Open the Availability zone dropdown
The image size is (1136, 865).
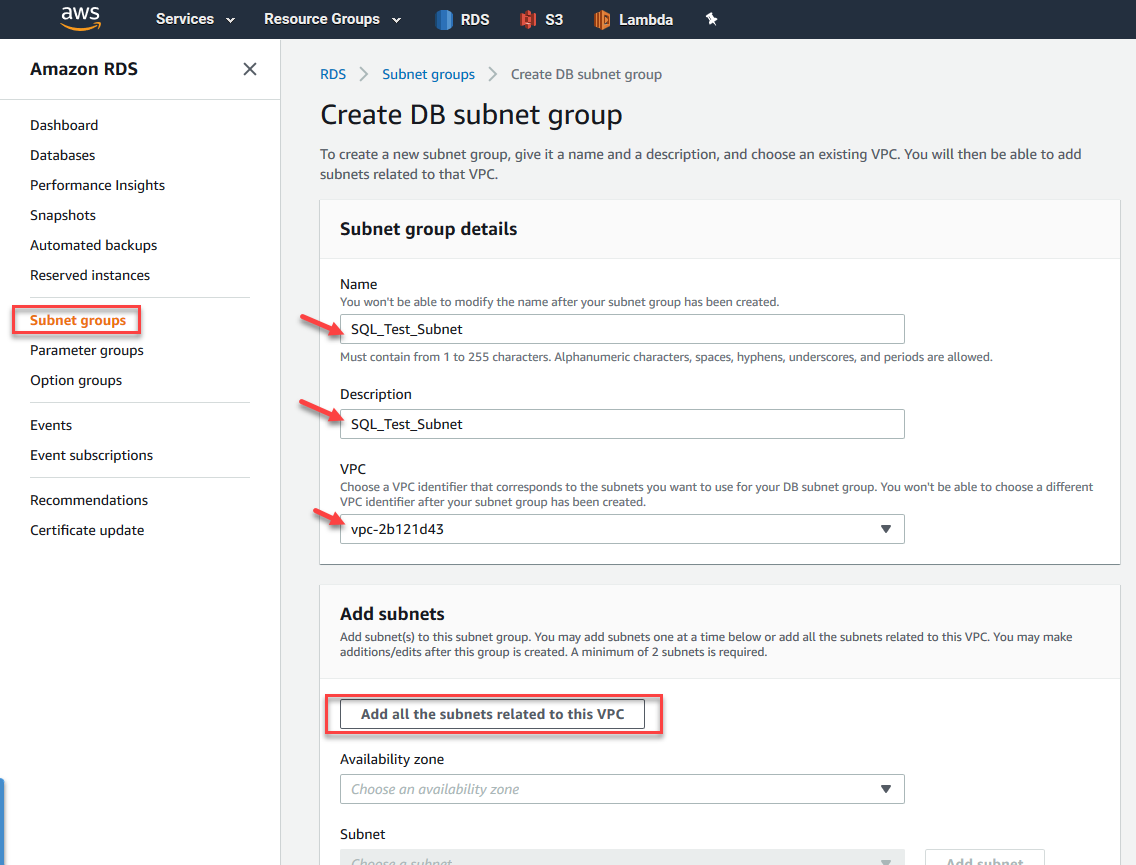pyautogui.click(x=622, y=789)
